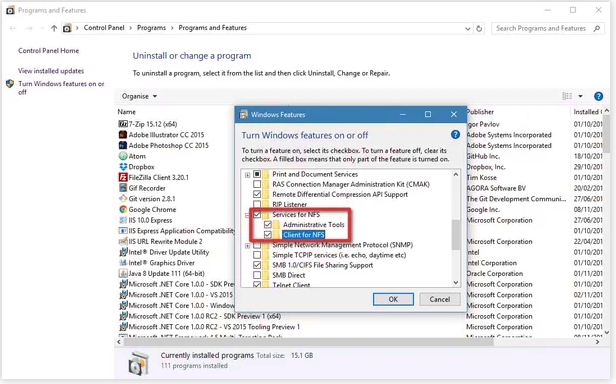Expand the SNMP feature node
The width and height of the screenshot is (616, 384).
tap(248, 246)
